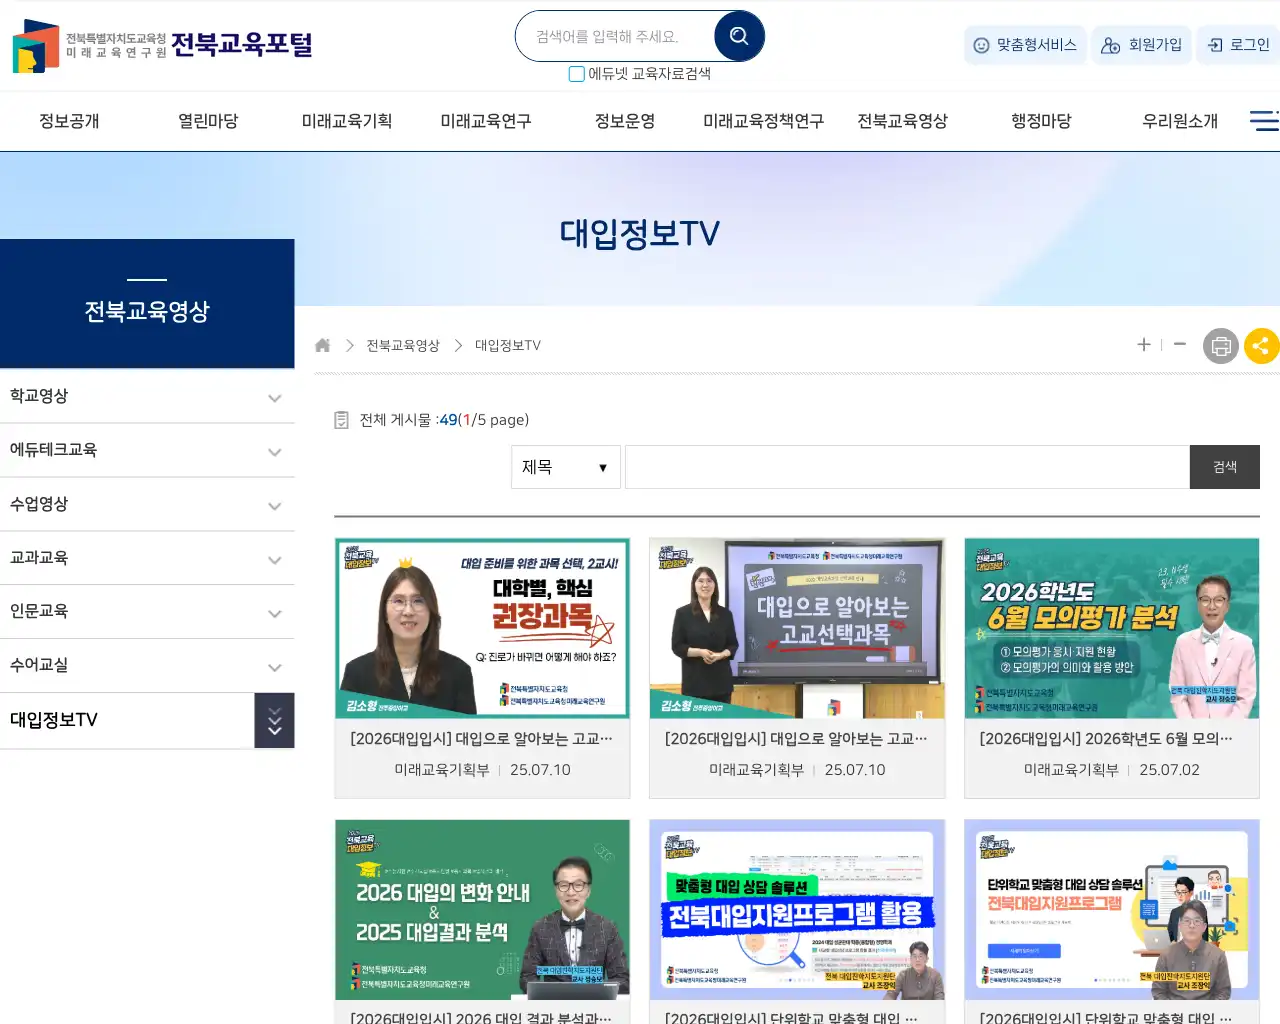Image resolution: width=1280 pixels, height=1024 pixels.
Task: Open 미래교육정책연구 main menu
Action: pyautogui.click(x=764, y=121)
